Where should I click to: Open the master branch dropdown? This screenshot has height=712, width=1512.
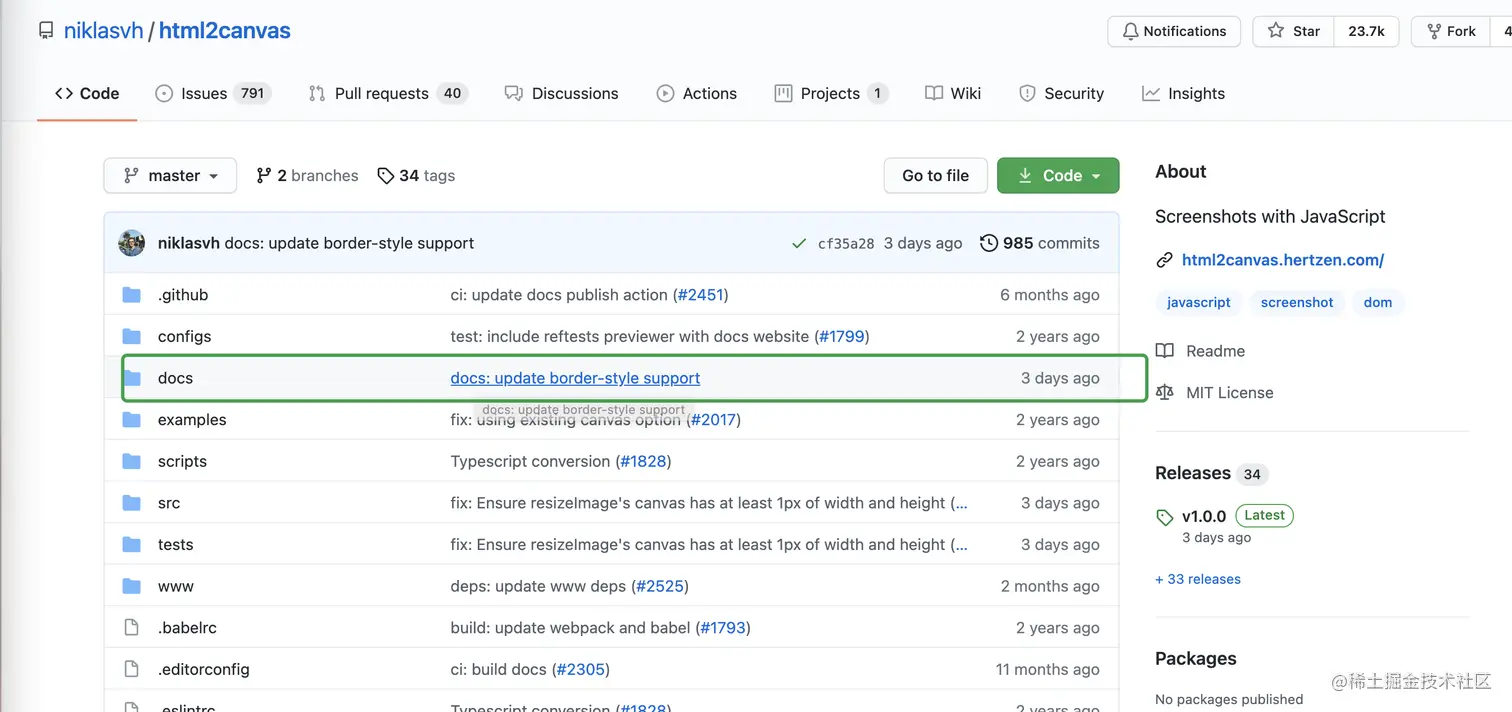pyautogui.click(x=170, y=176)
